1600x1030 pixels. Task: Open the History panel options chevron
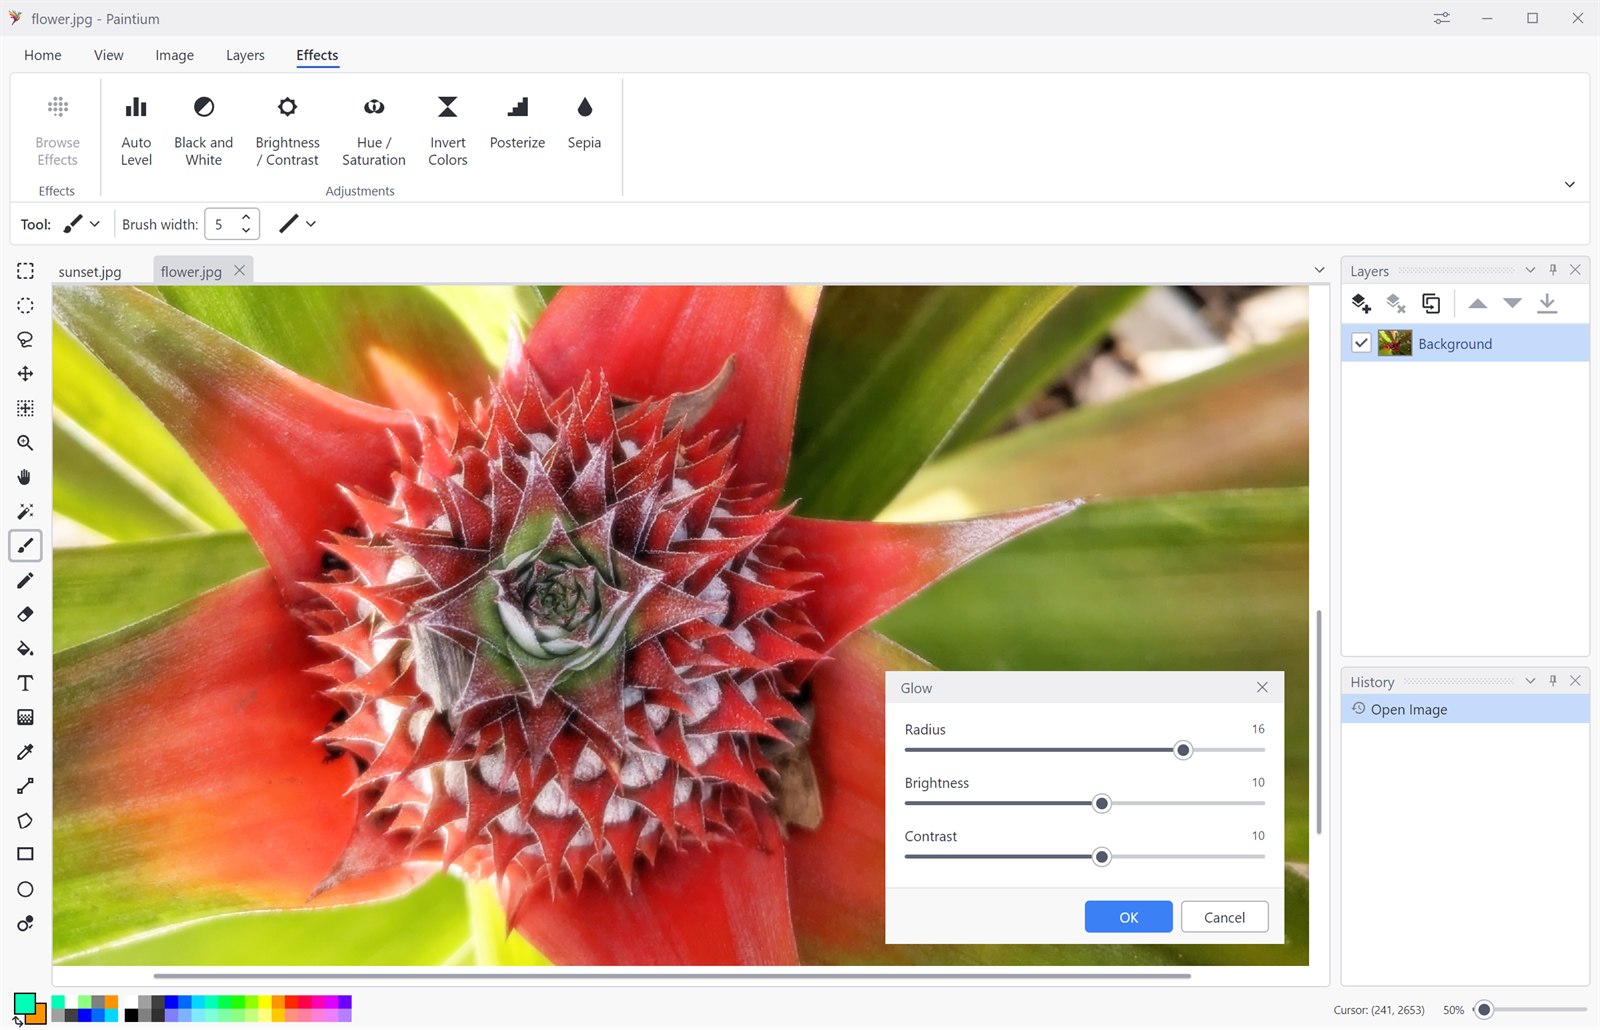pyautogui.click(x=1530, y=681)
